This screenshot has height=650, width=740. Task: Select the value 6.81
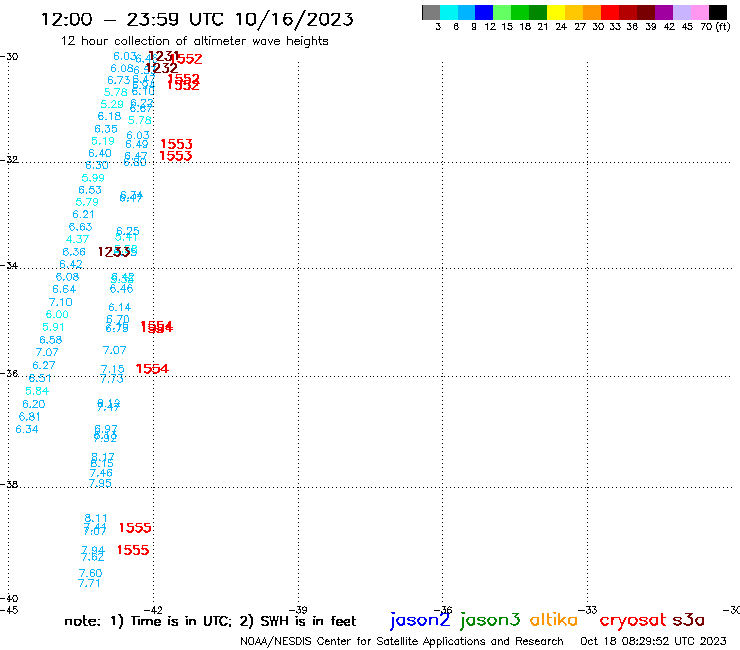29,417
